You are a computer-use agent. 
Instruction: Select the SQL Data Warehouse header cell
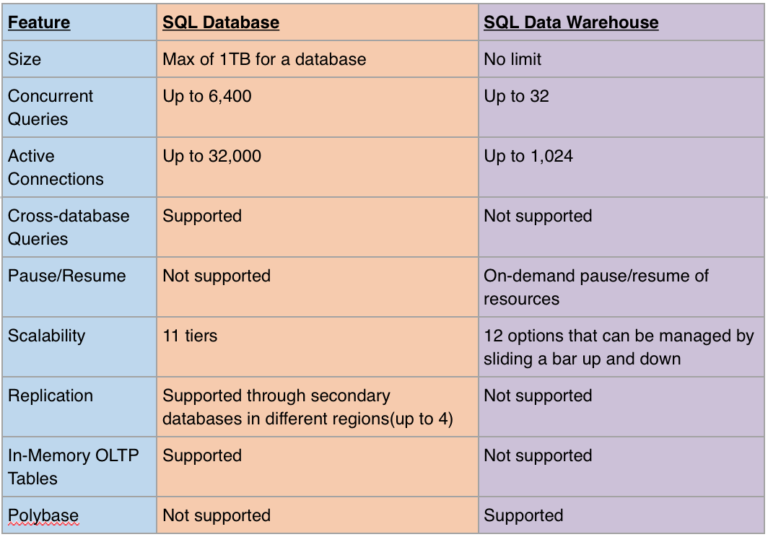pyautogui.click(x=621, y=22)
